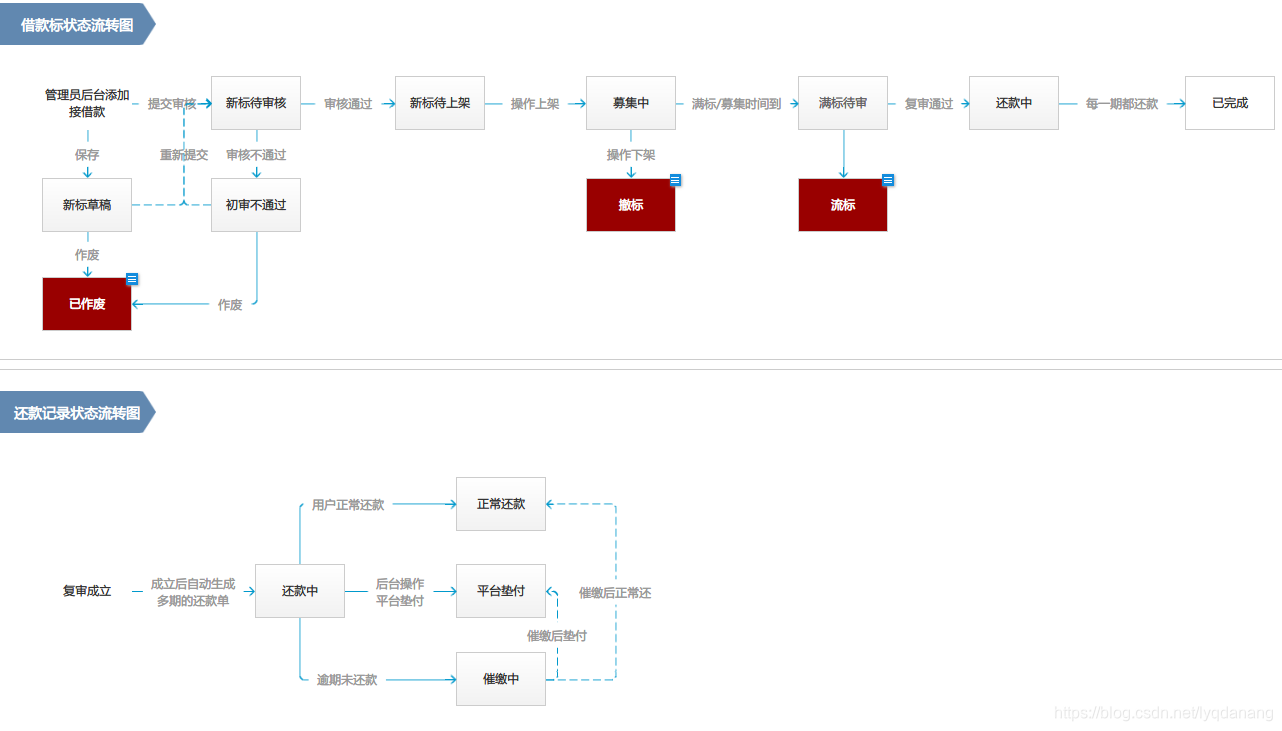
Task: Click the note icon on 撤标 node
Action: pos(675,180)
